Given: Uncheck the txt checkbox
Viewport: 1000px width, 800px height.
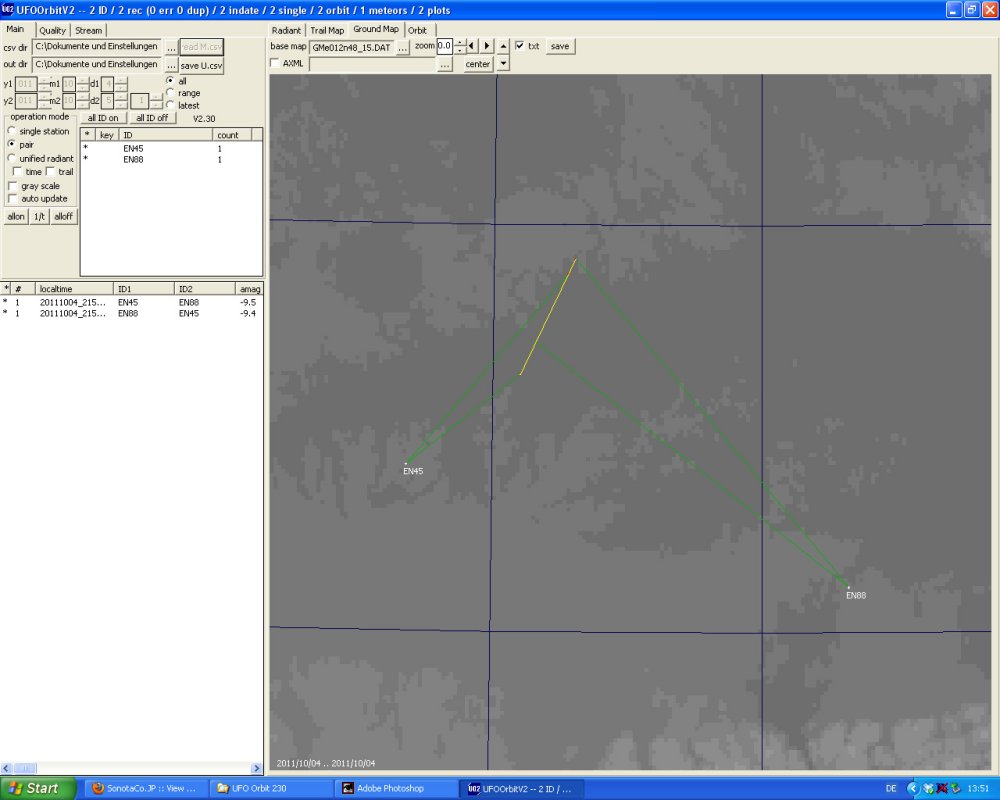Looking at the screenshot, I should pyautogui.click(x=520, y=46).
